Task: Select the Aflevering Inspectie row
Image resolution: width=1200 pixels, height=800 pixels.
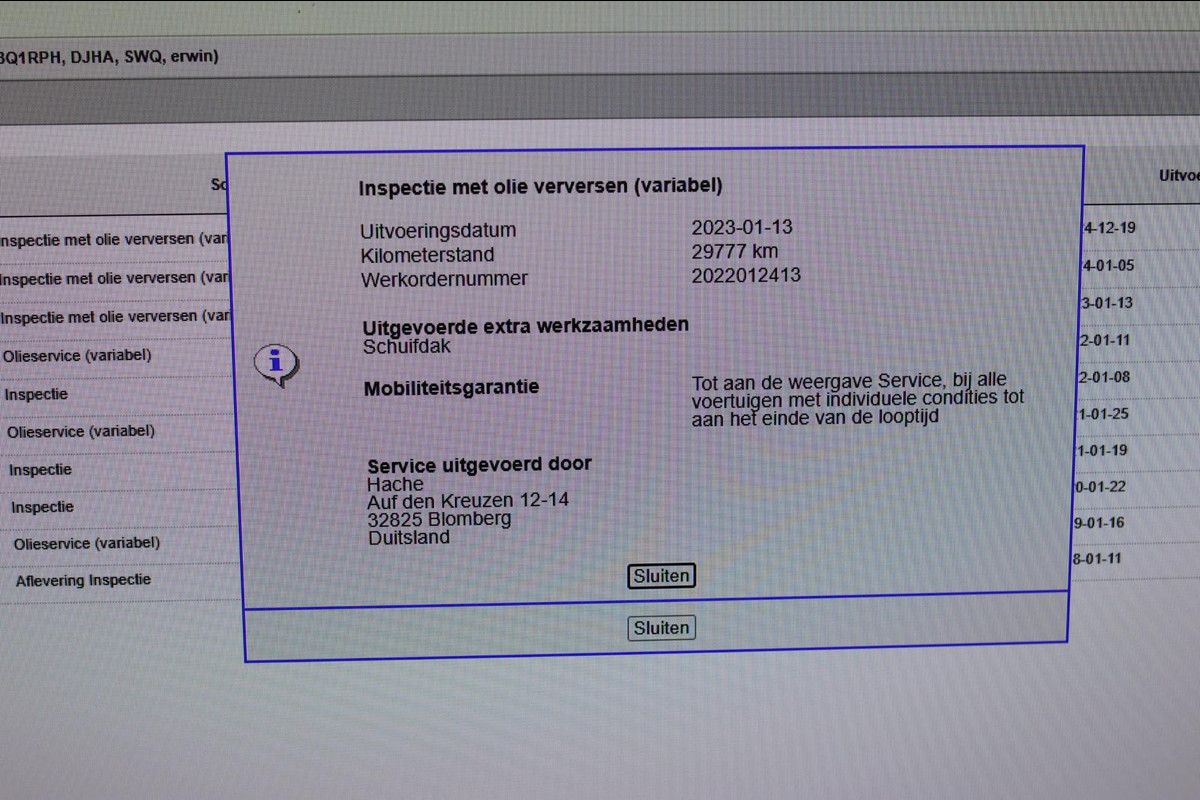Action: (83, 580)
